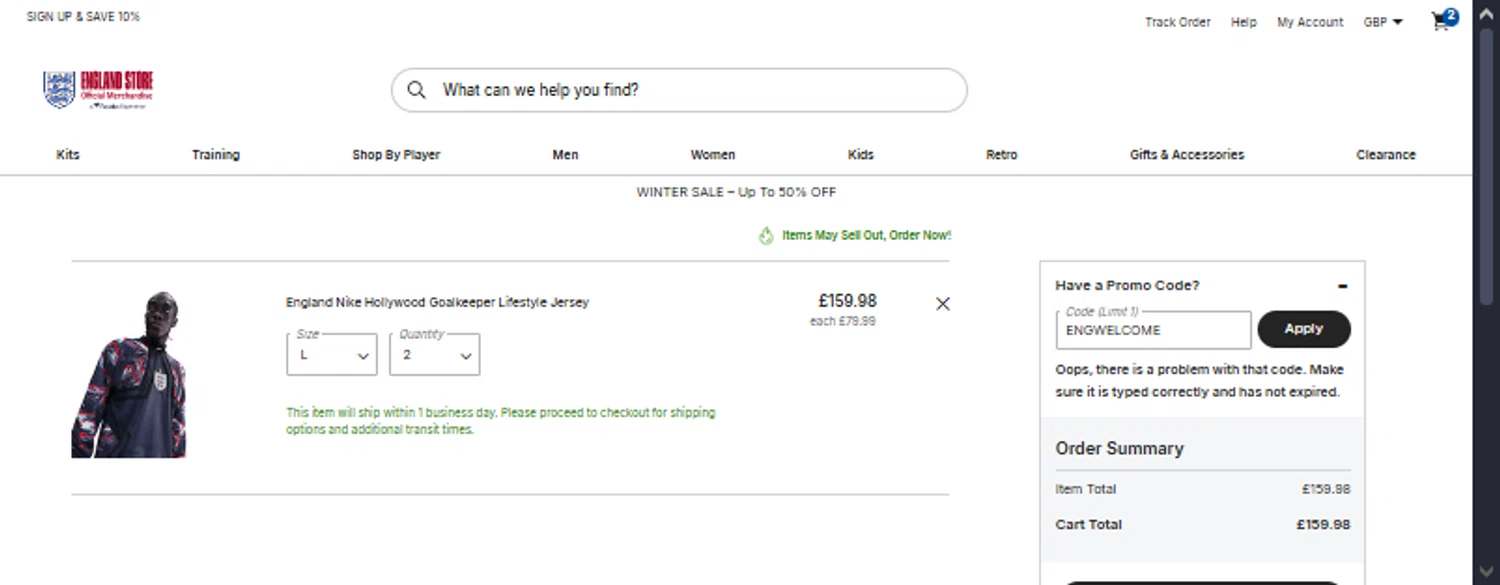Image resolution: width=1500 pixels, height=585 pixels.
Task: Remove the jersey with the X icon
Action: coord(942,304)
